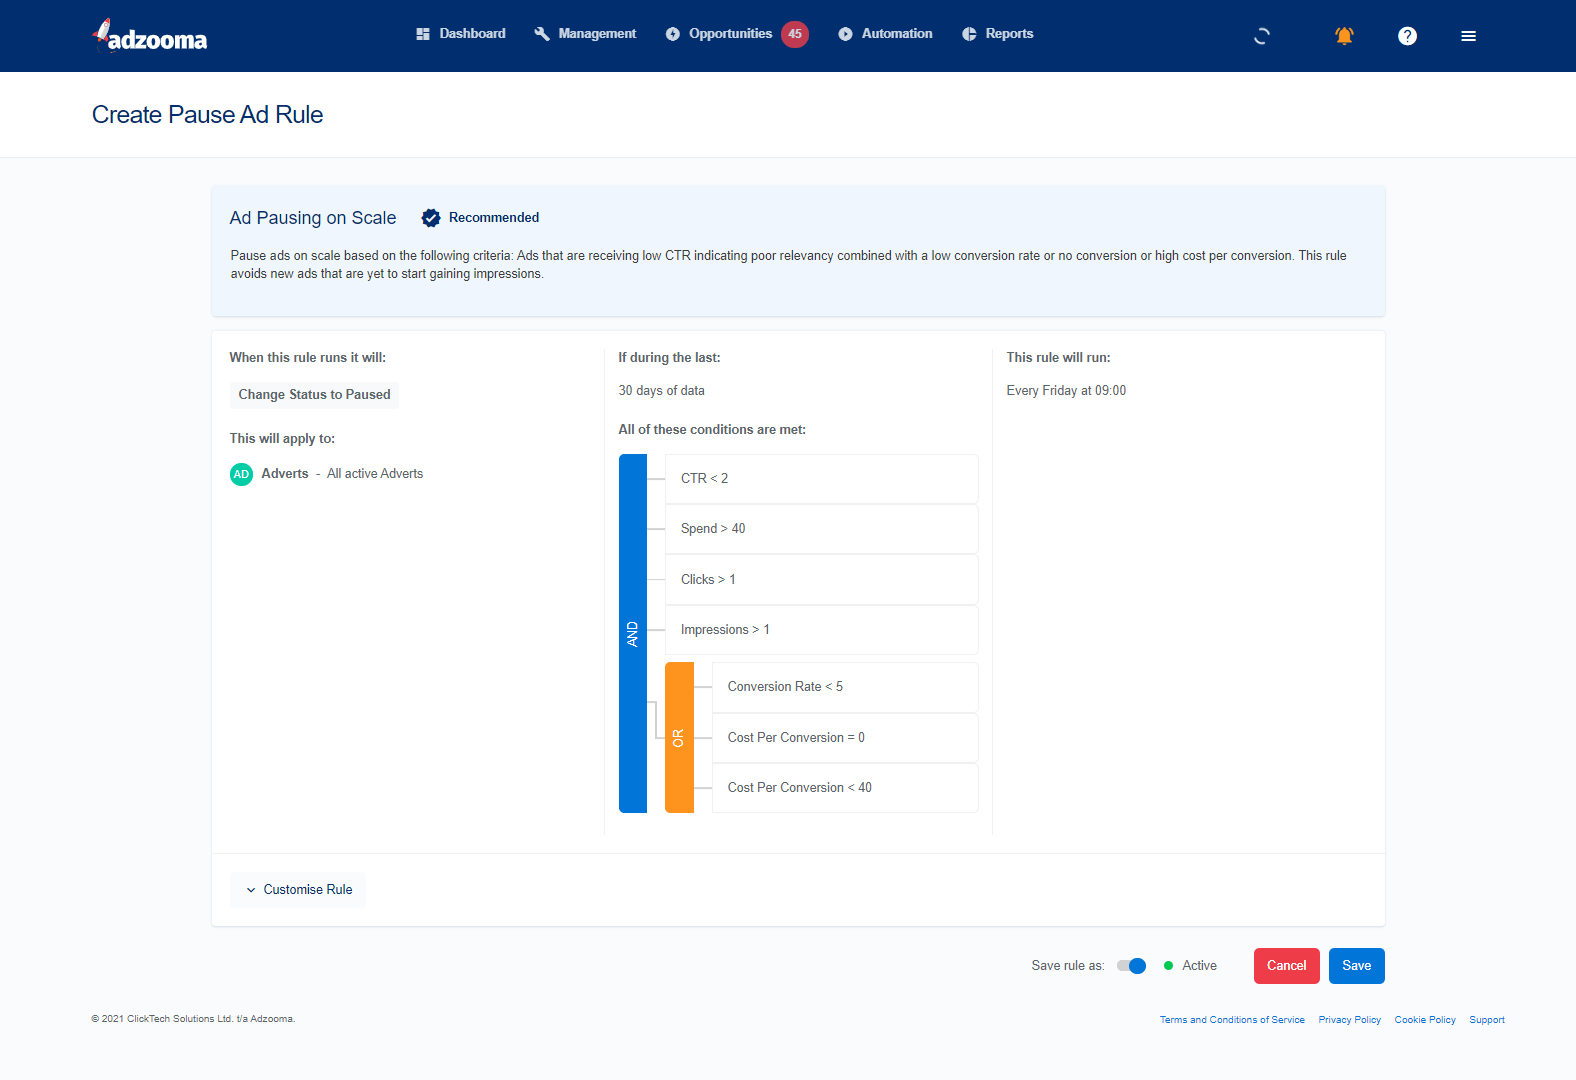The image size is (1576, 1080).
Task: Open Terms and Conditions of Service link
Action: (x=1232, y=1020)
